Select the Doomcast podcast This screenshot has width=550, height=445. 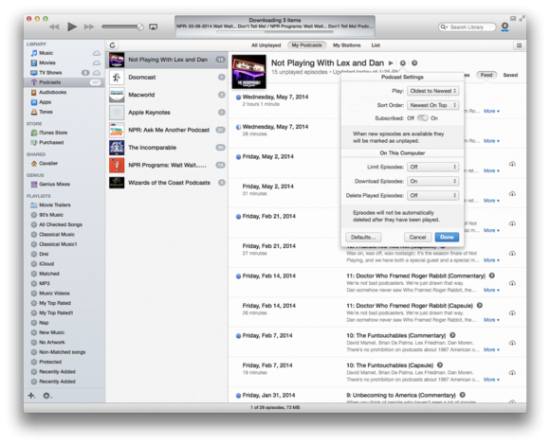(x=167, y=77)
